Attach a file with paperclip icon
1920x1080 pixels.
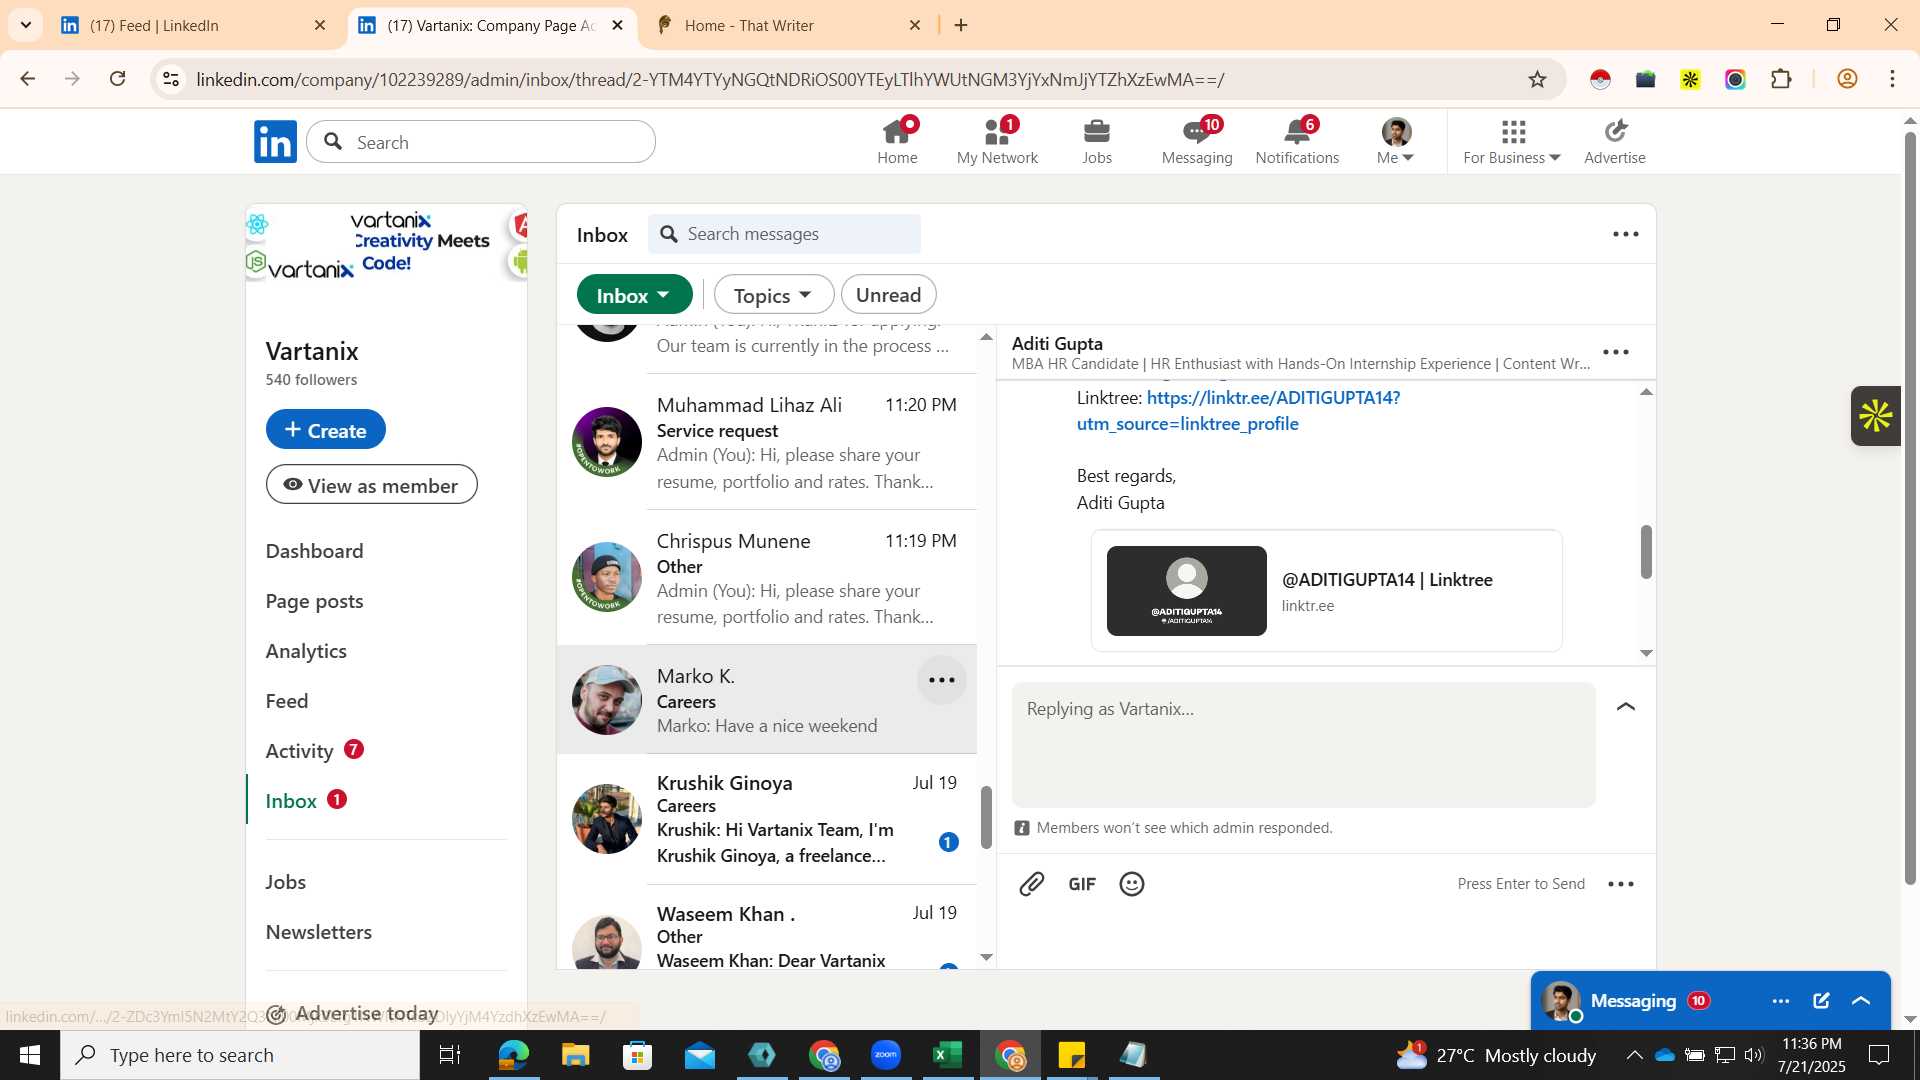coord(1032,884)
